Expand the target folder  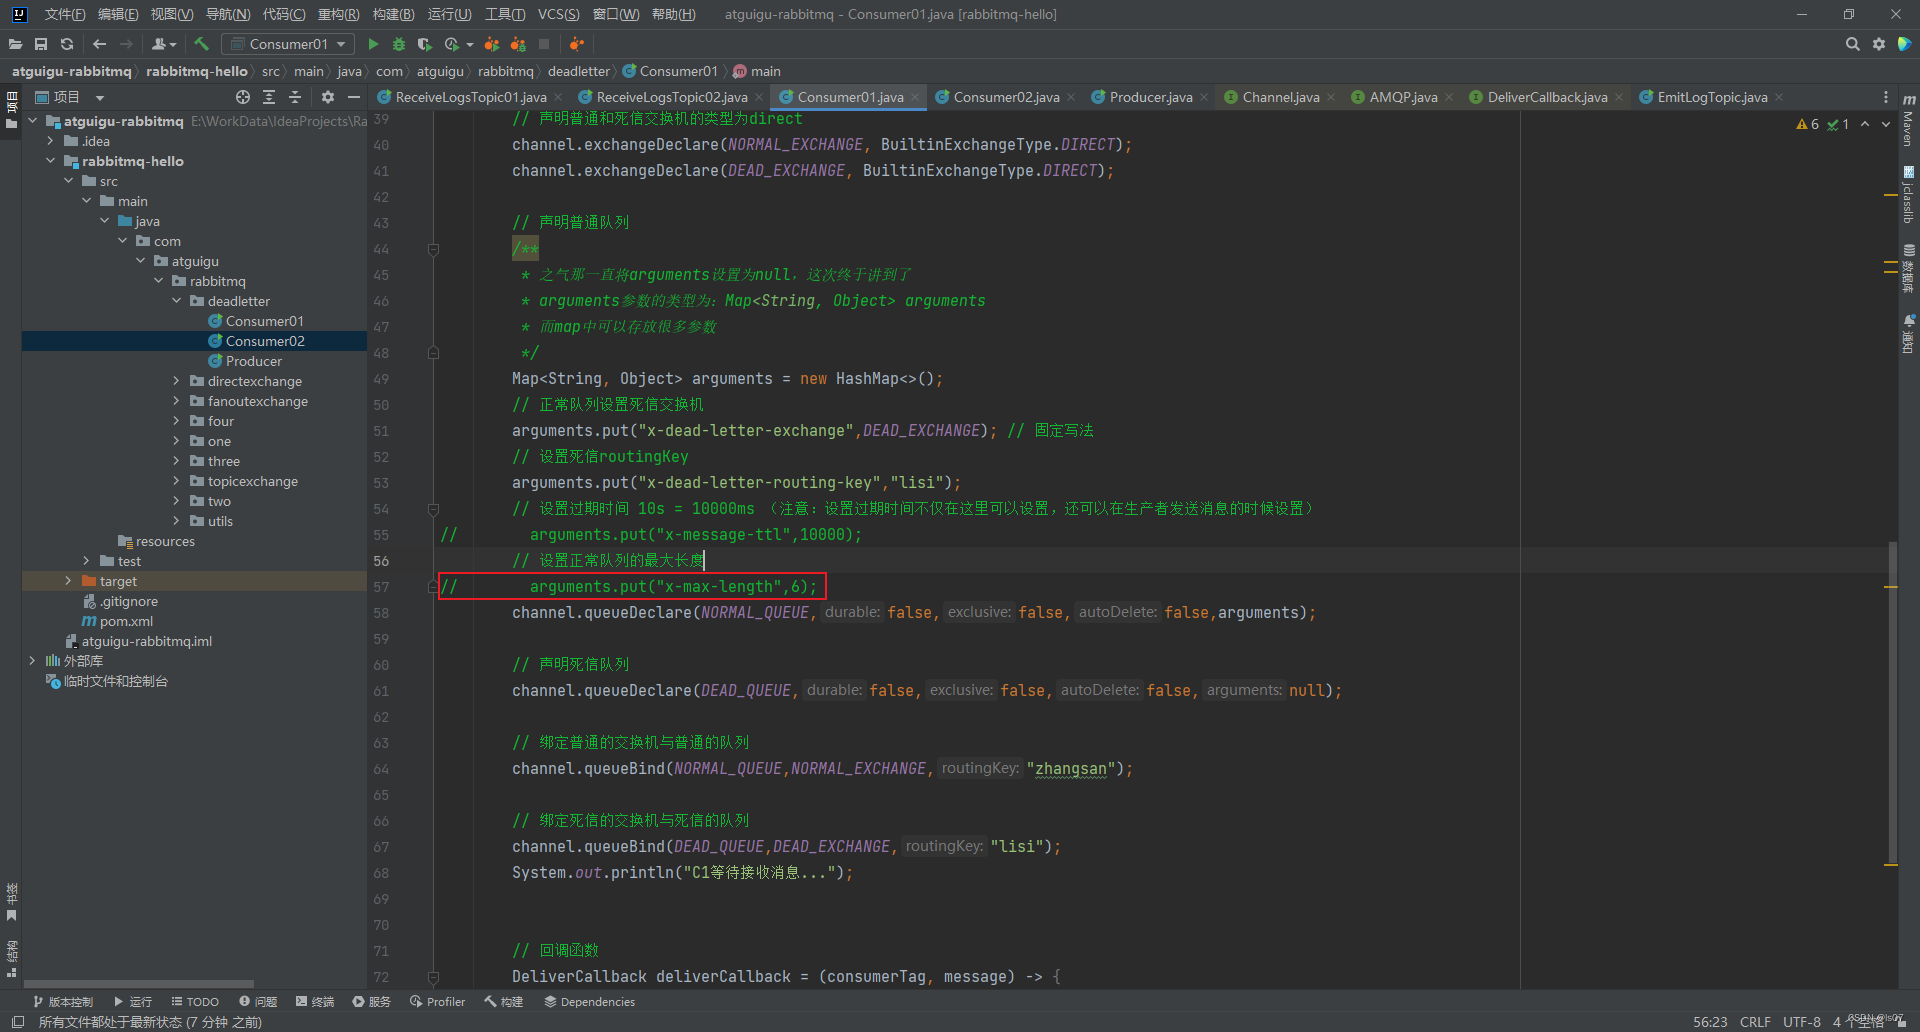pos(68,581)
